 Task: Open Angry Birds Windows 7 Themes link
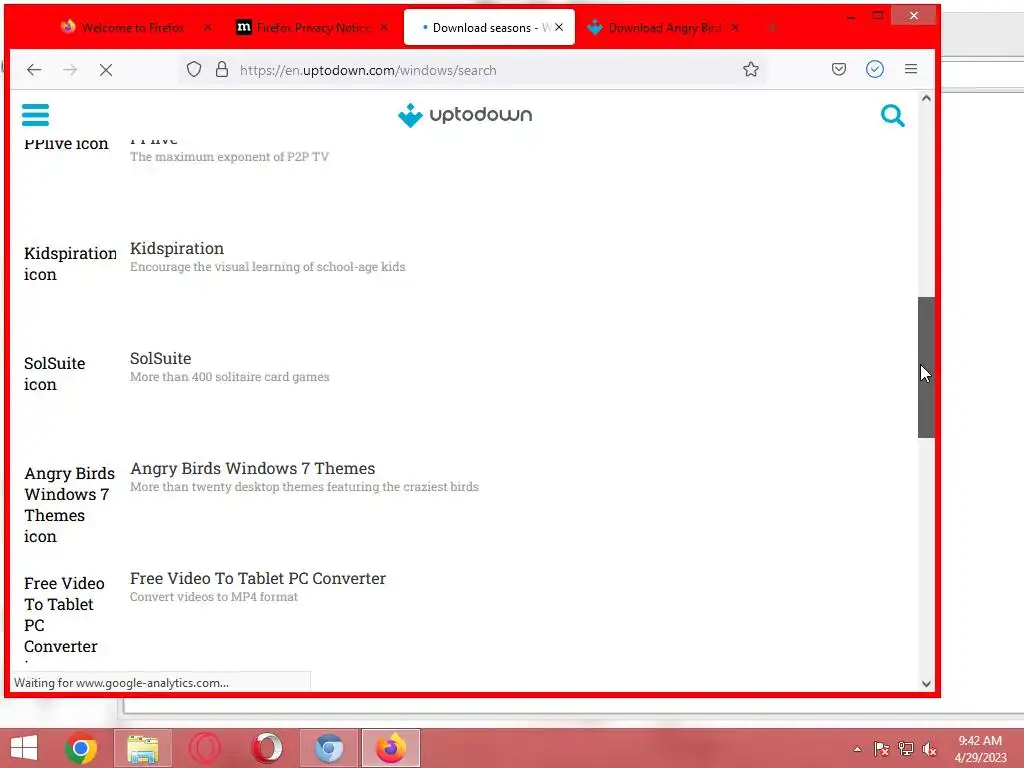[253, 468]
